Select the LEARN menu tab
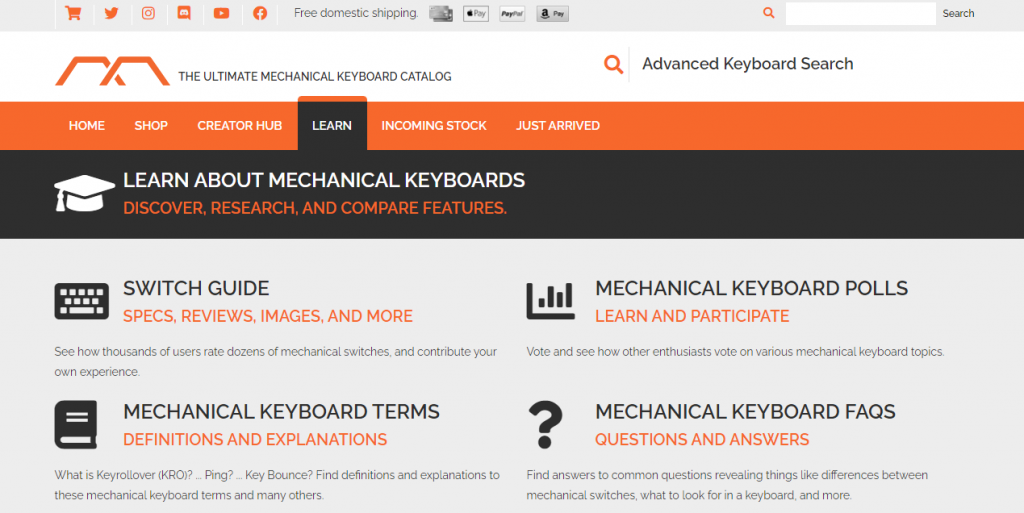 tap(332, 125)
